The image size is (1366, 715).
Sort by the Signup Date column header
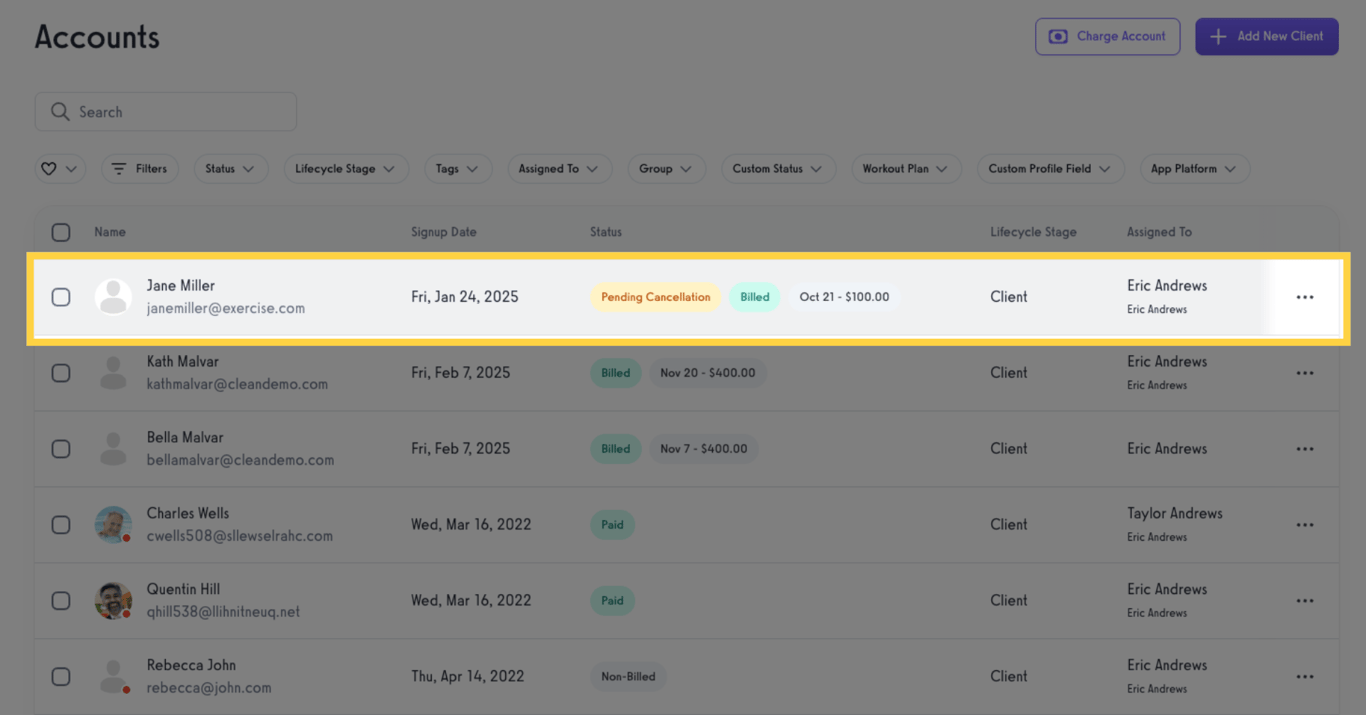(443, 232)
